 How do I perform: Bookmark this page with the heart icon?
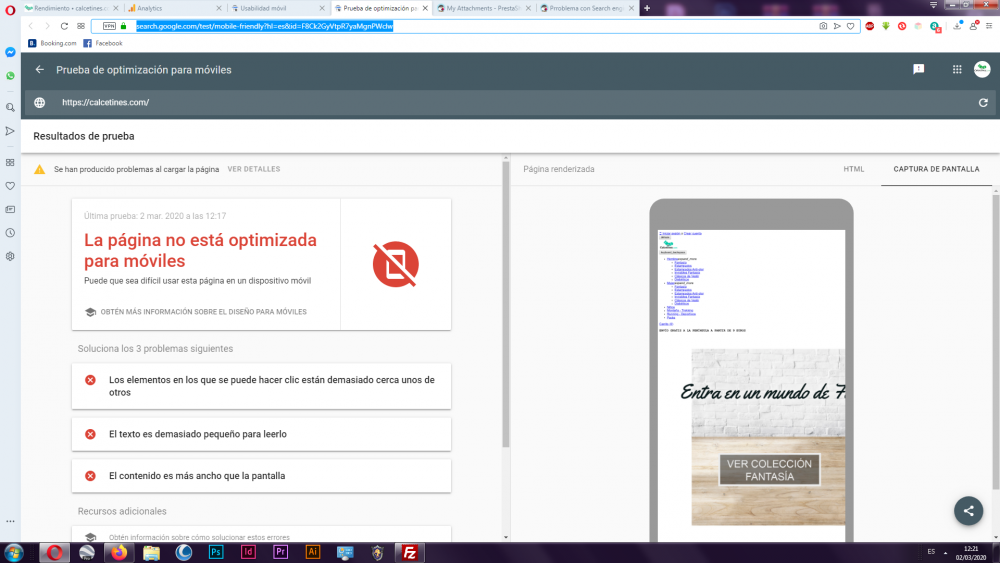pyautogui.click(x=851, y=26)
